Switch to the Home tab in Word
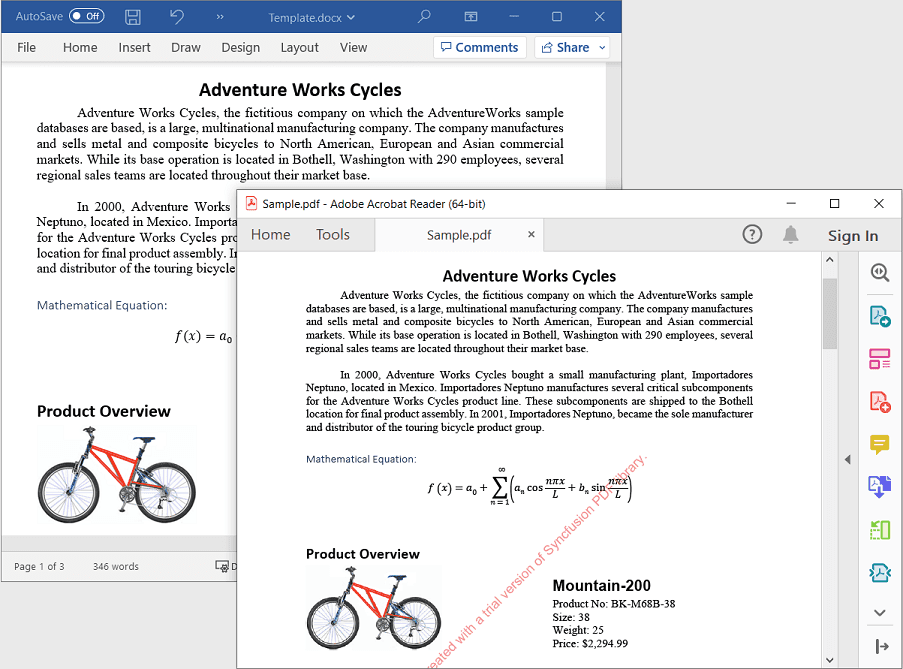This screenshot has width=903, height=669. (x=80, y=47)
